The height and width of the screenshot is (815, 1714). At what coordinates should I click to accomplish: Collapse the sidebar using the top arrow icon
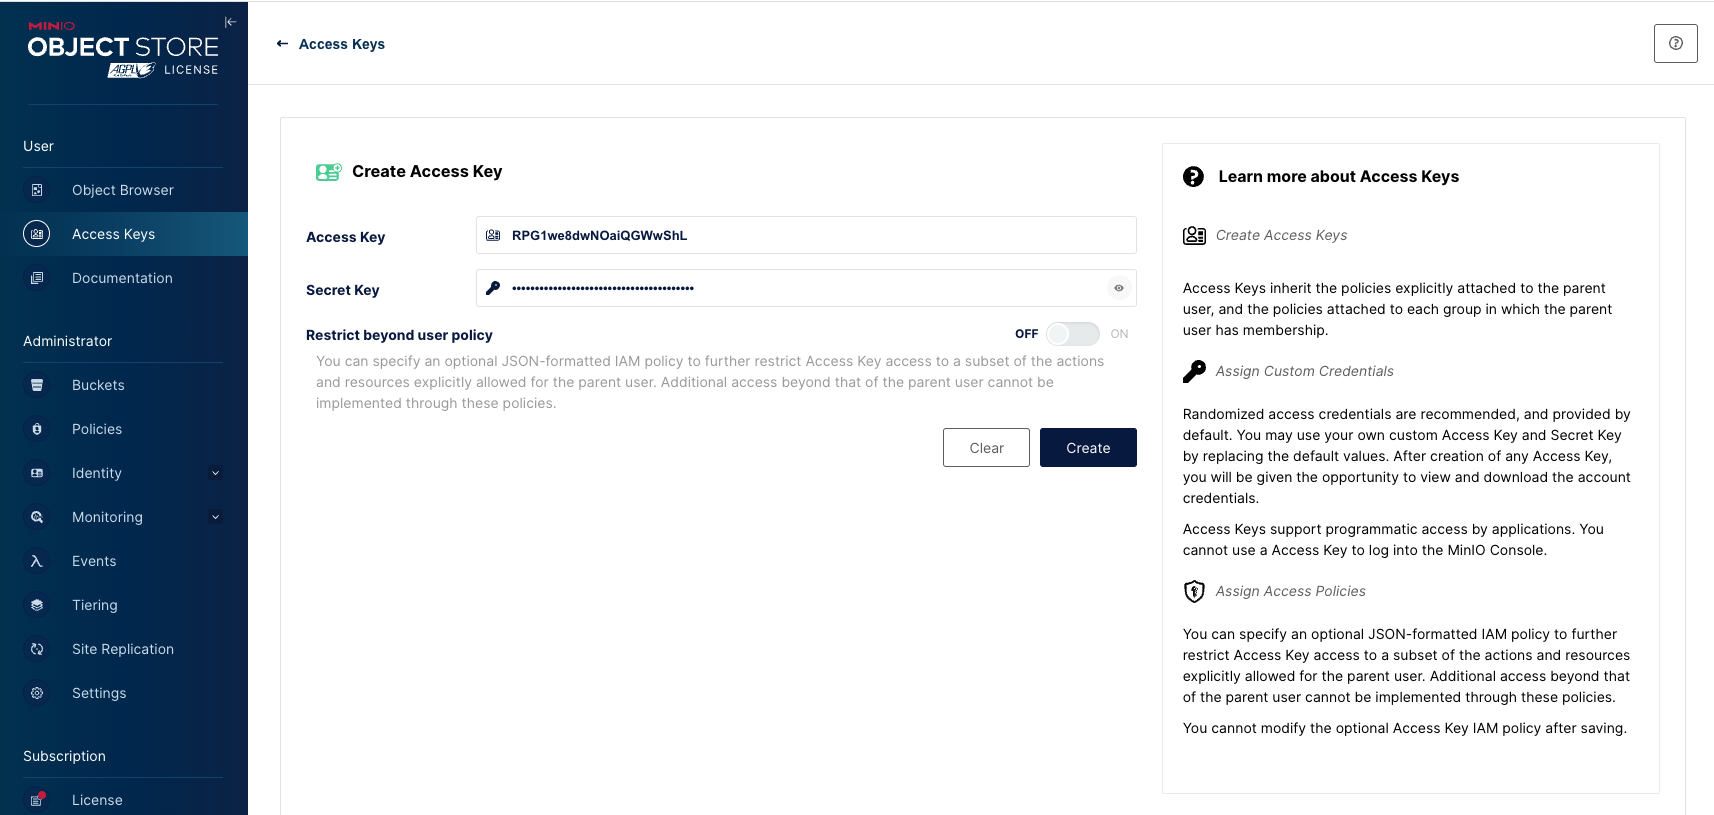tap(230, 22)
